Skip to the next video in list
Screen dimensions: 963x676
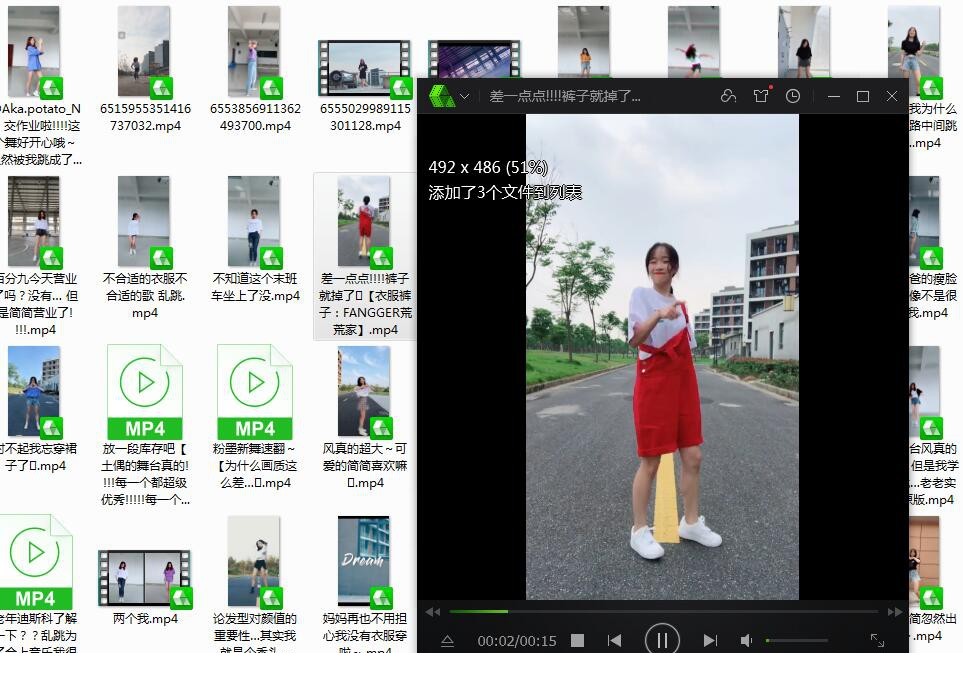[x=710, y=640]
